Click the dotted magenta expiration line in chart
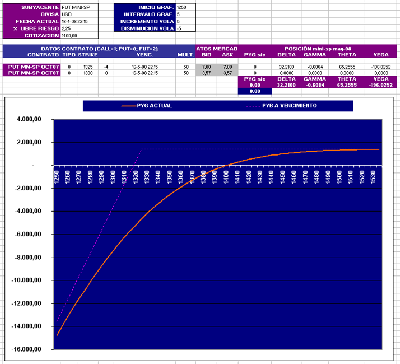Screen dimensions: 400x364 point(100,236)
